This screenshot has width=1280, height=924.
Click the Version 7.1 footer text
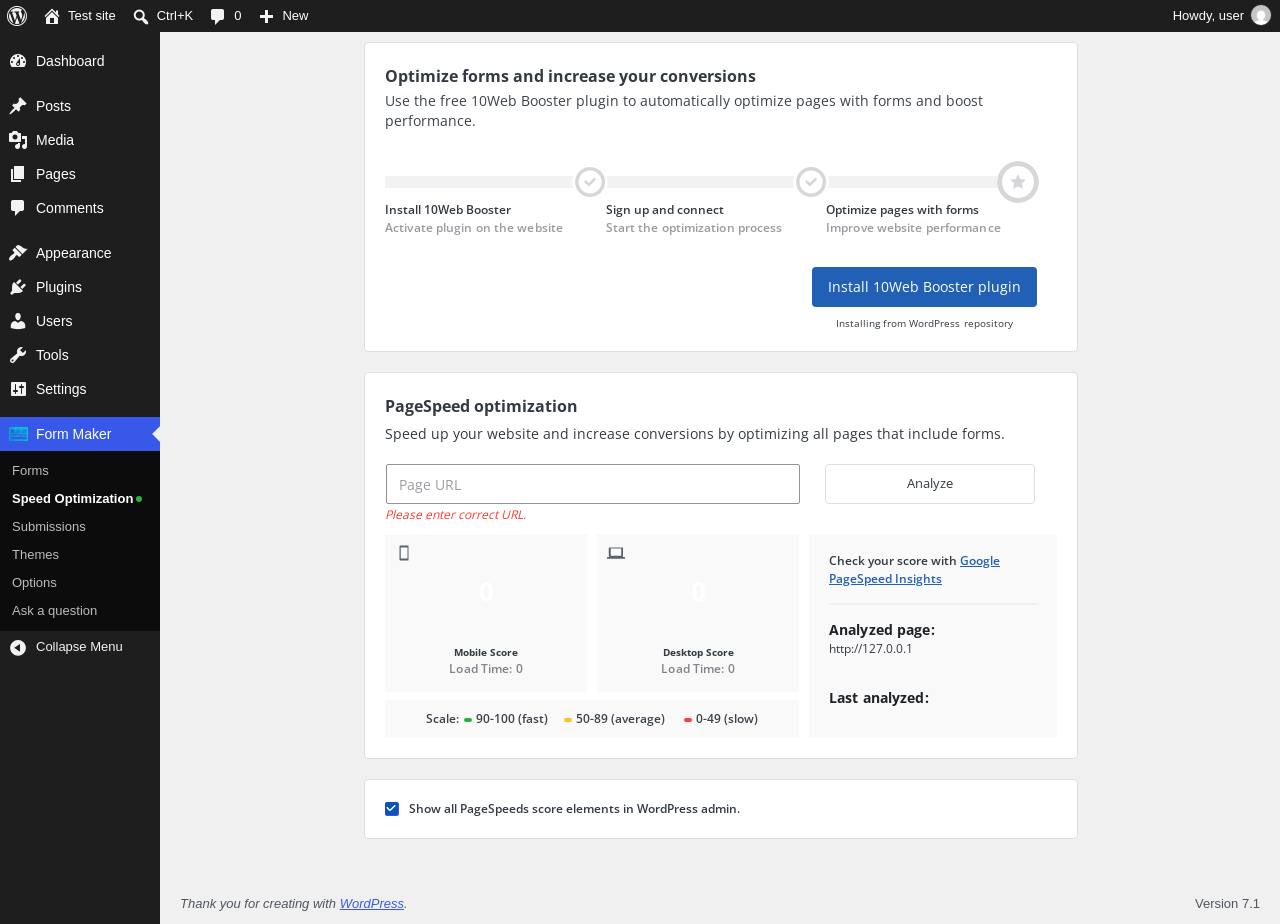tap(1227, 903)
